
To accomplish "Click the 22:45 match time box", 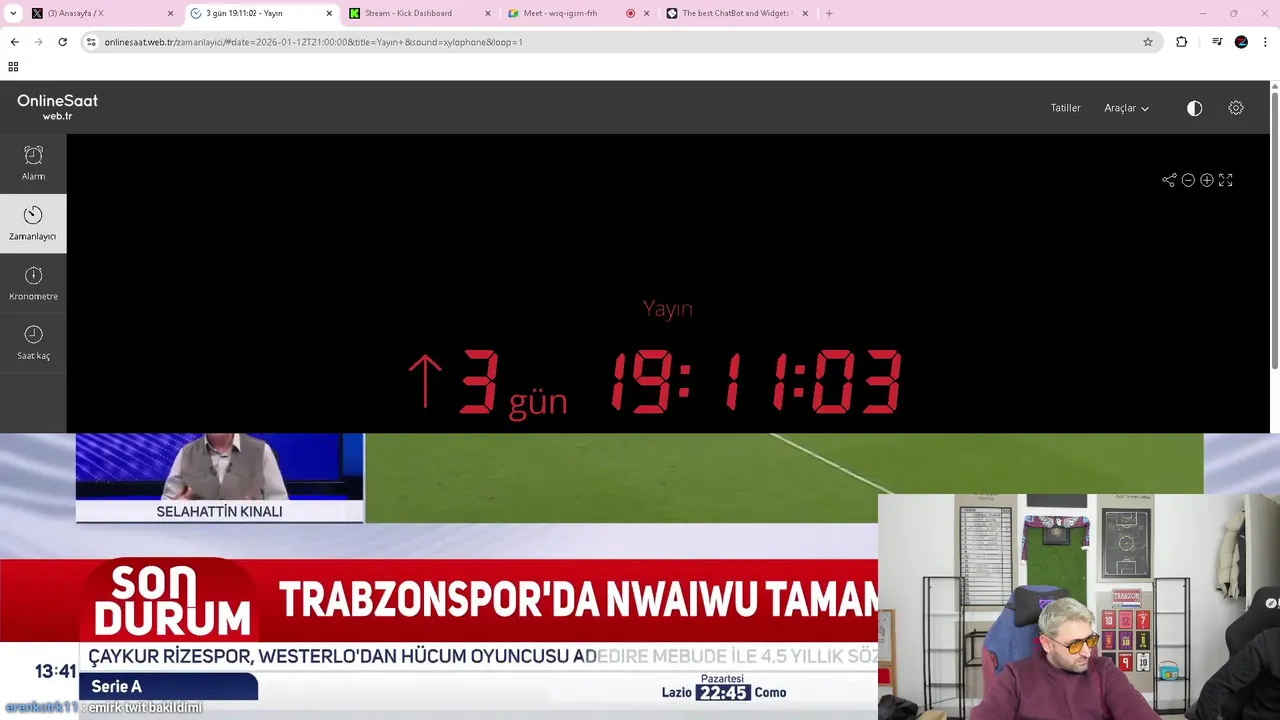I will coord(723,692).
